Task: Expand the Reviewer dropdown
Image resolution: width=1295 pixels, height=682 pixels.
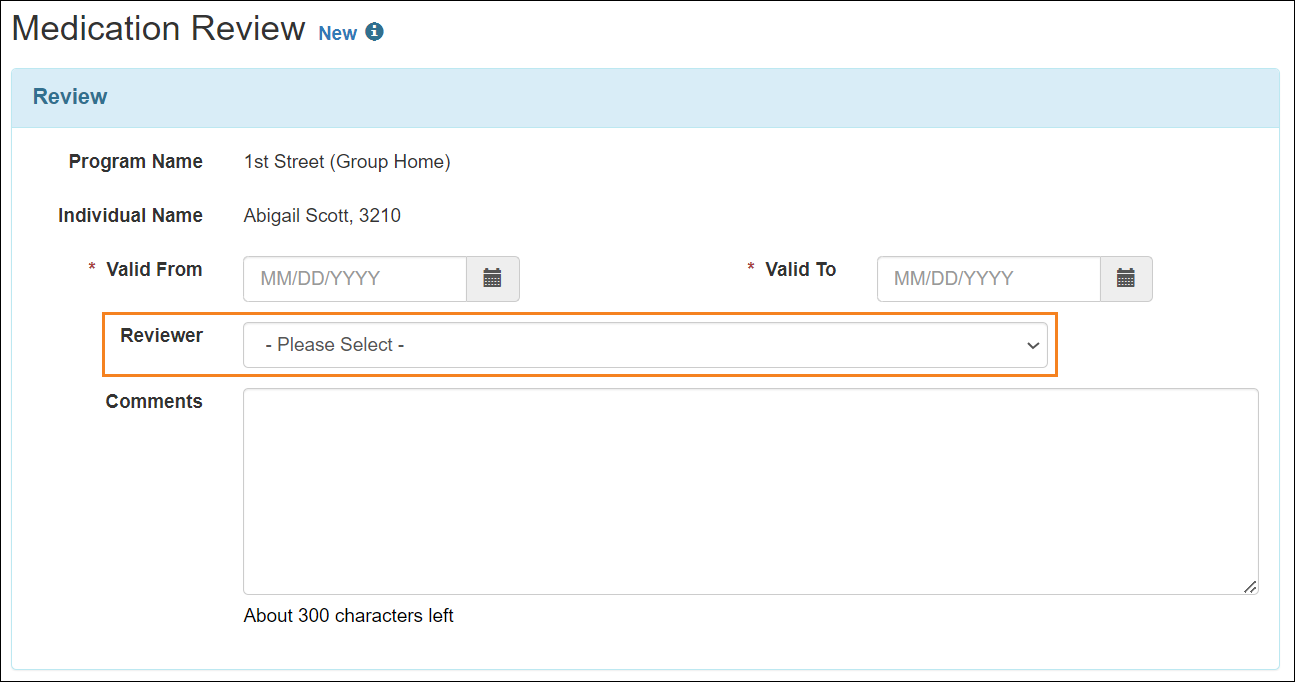Action: (645, 345)
